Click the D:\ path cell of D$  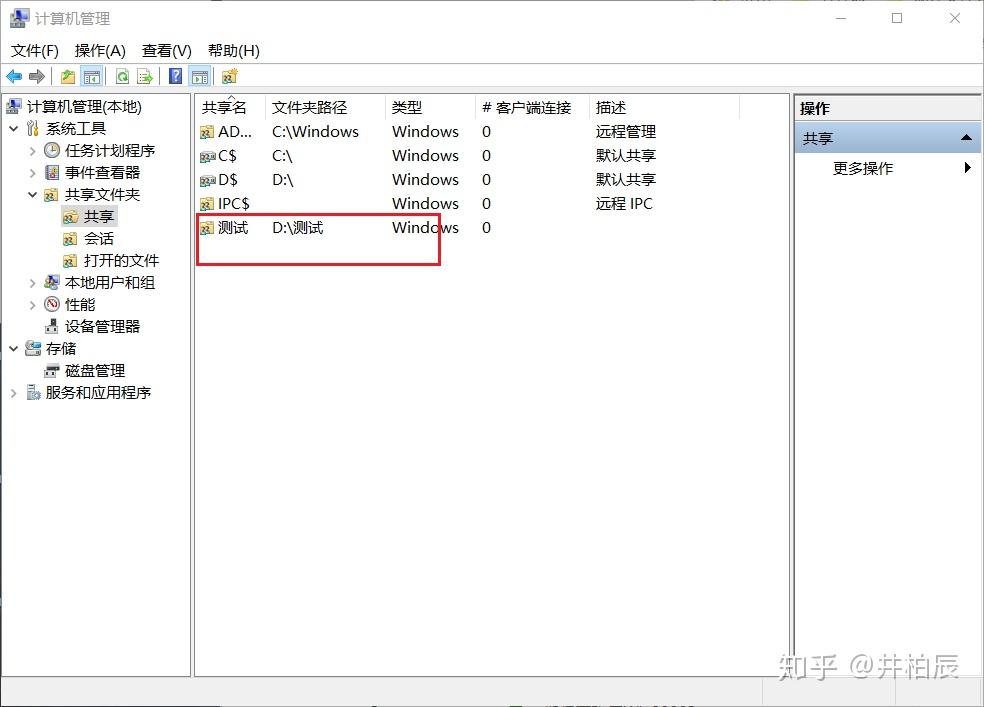[x=282, y=180]
